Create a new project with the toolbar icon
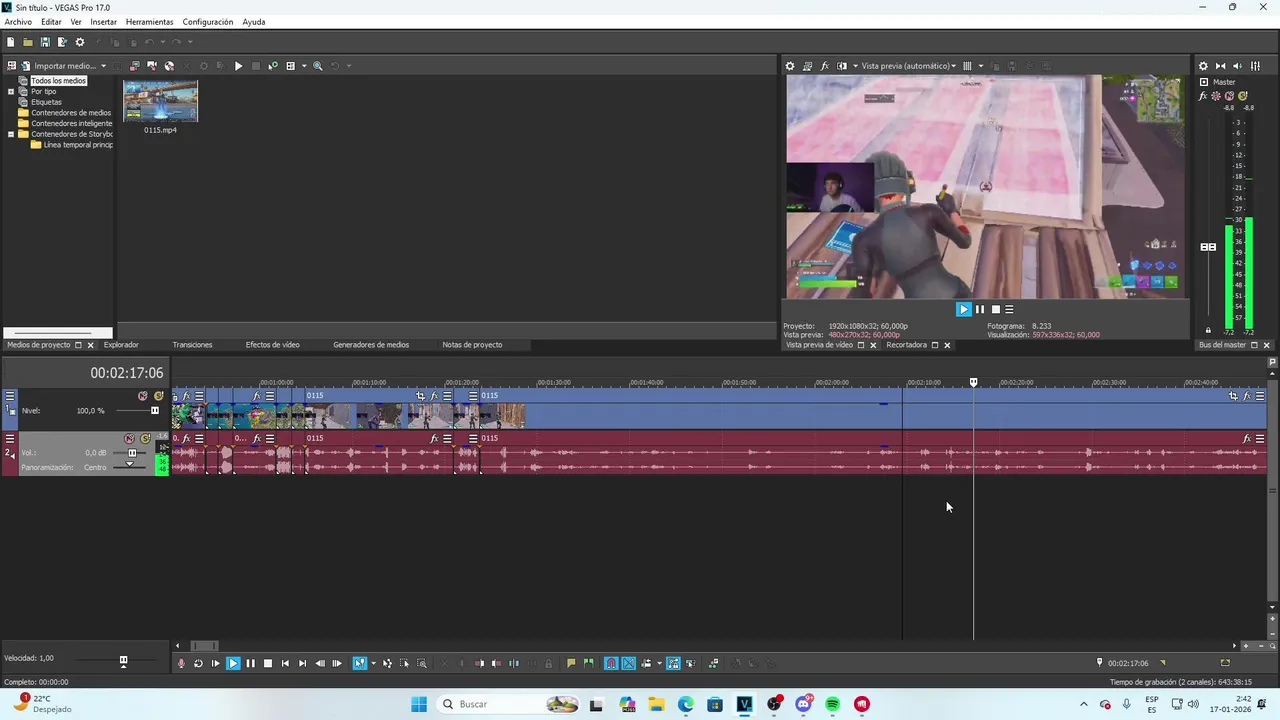This screenshot has width=1280, height=720. click(x=10, y=42)
